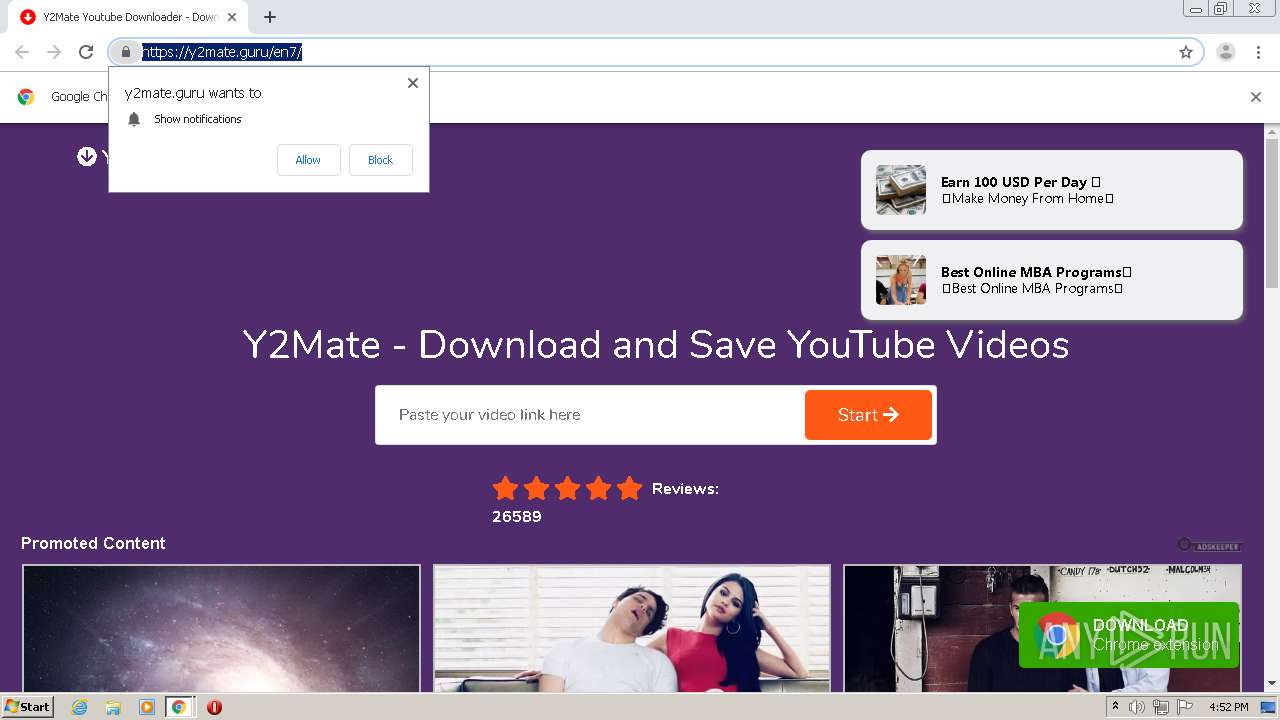The image size is (1280, 720).
Task: Click the network tray icon
Action: coord(1161,707)
